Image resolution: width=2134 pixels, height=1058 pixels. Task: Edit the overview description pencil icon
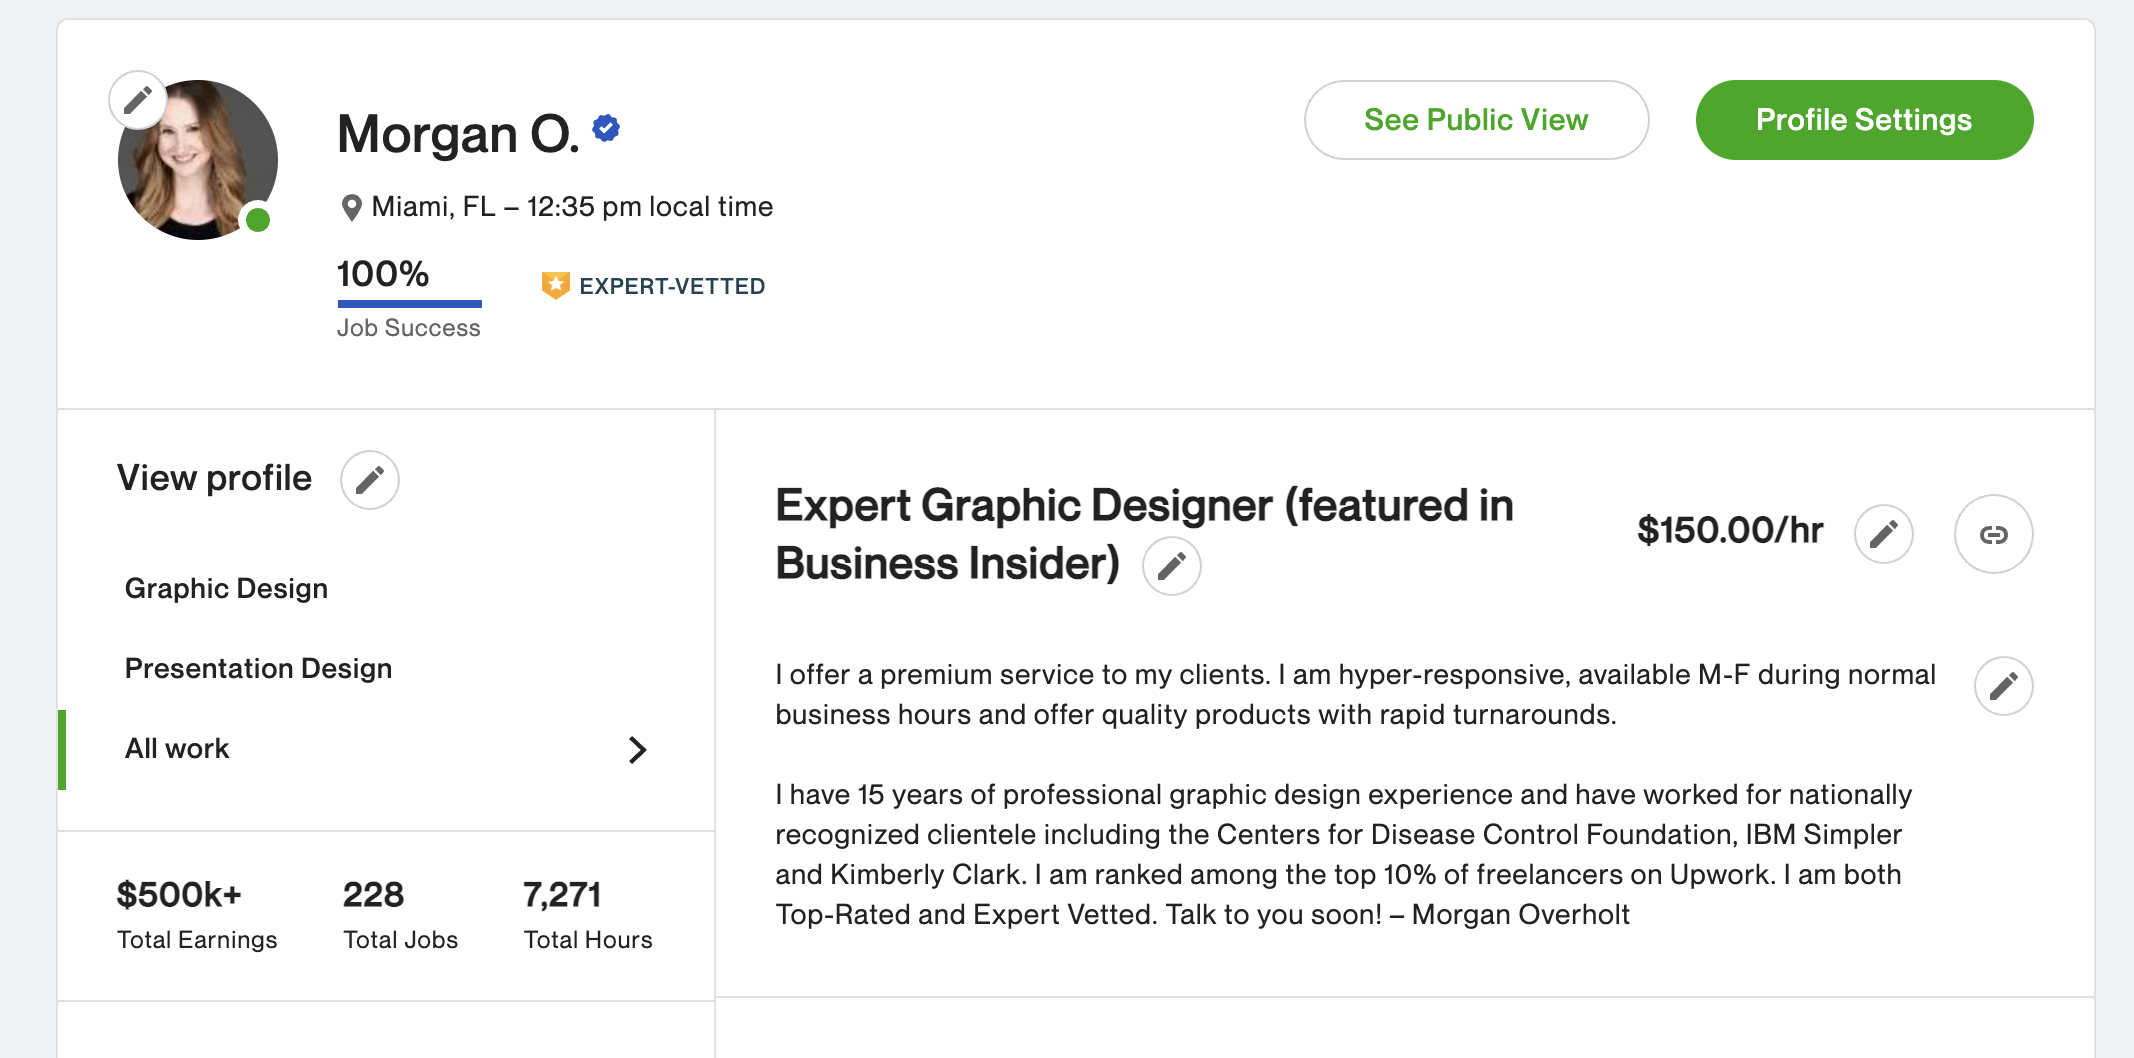coord(2004,686)
